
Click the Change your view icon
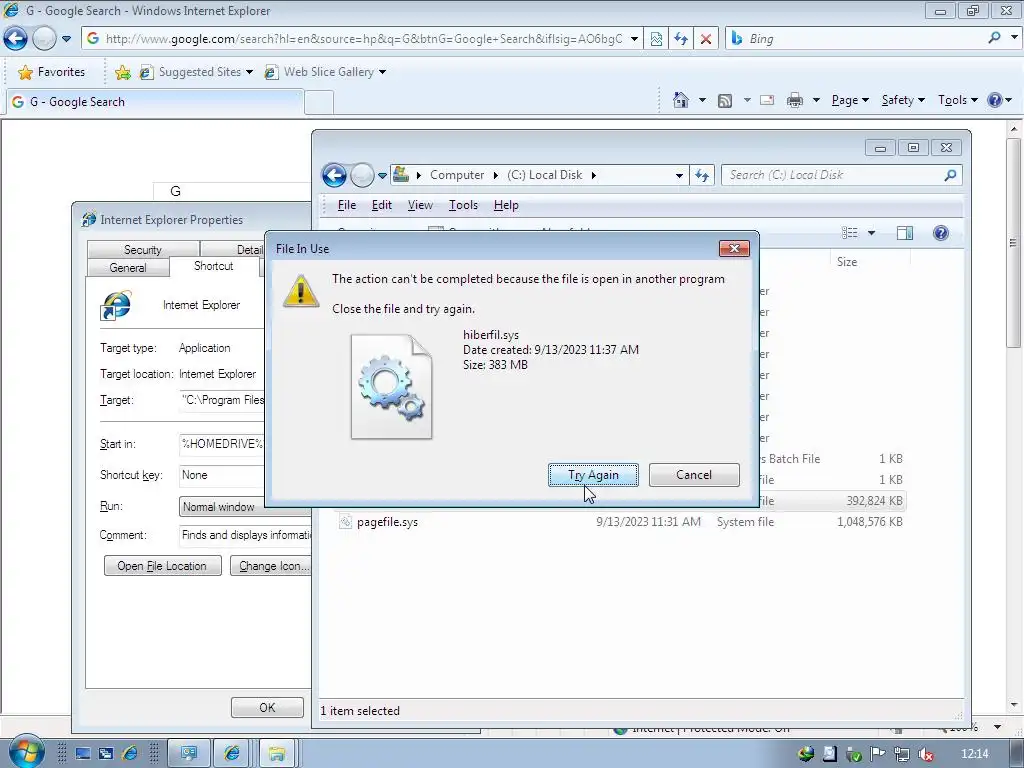(x=850, y=233)
